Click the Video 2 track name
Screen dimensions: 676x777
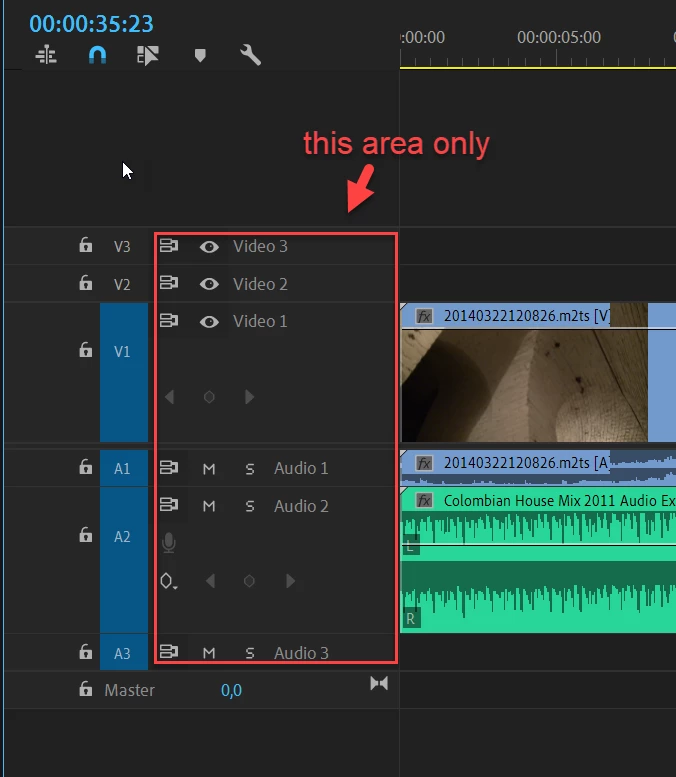(x=260, y=284)
